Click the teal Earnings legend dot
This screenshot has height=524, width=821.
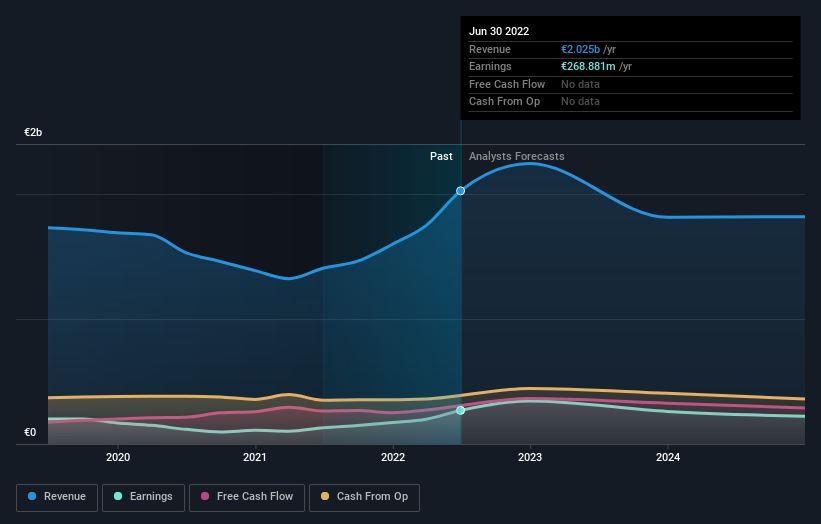pyautogui.click(x=118, y=496)
